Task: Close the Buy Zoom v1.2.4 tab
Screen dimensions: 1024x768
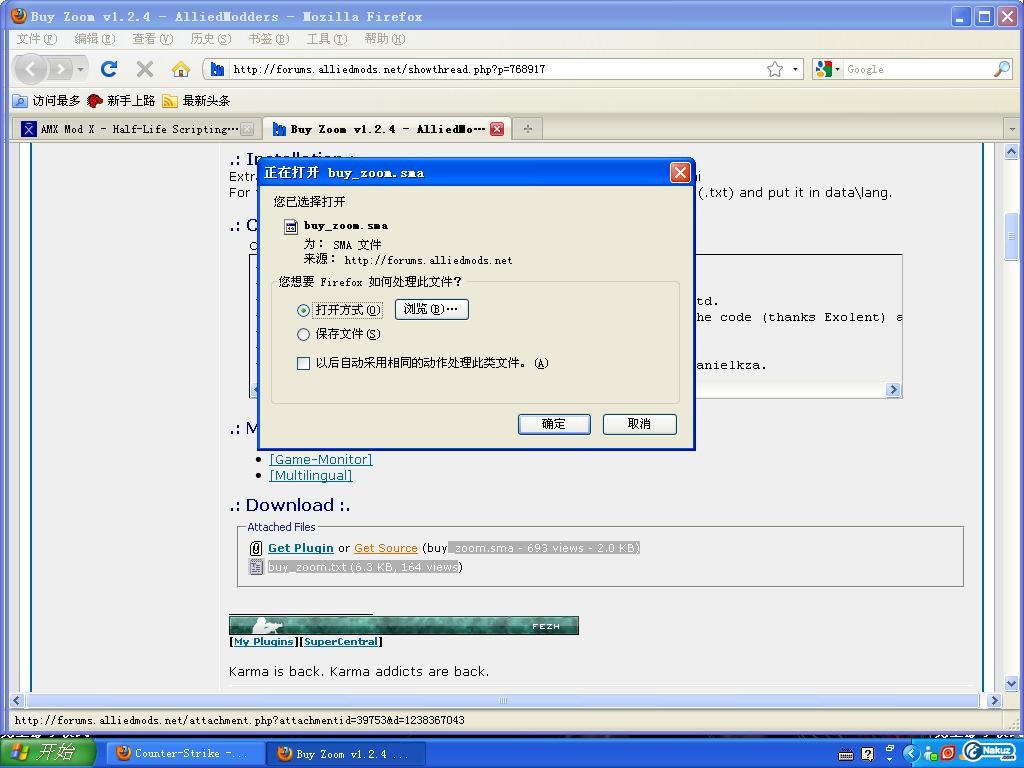Action: [497, 129]
